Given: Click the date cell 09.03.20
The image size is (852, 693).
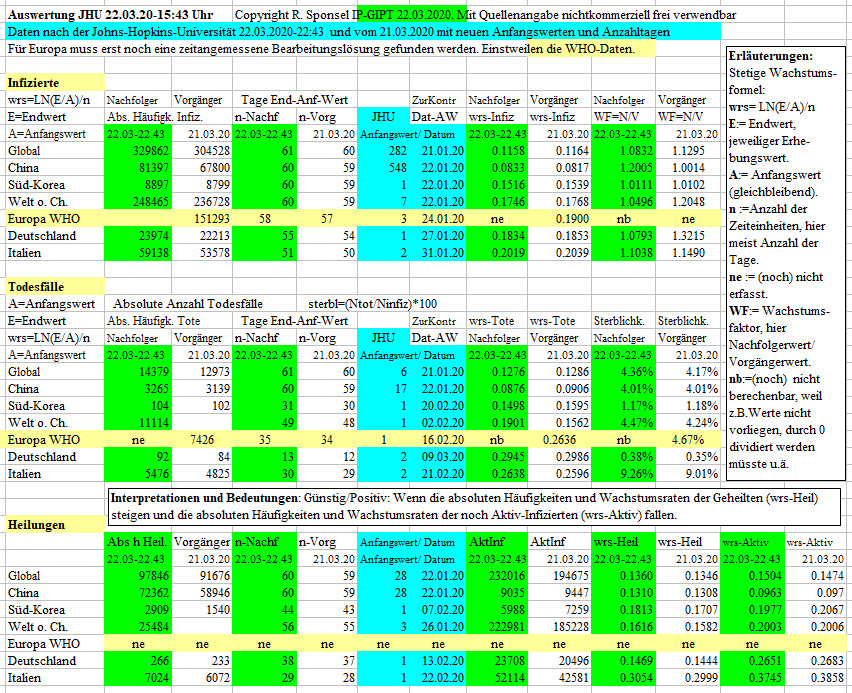Looking at the screenshot, I should click(x=438, y=457).
